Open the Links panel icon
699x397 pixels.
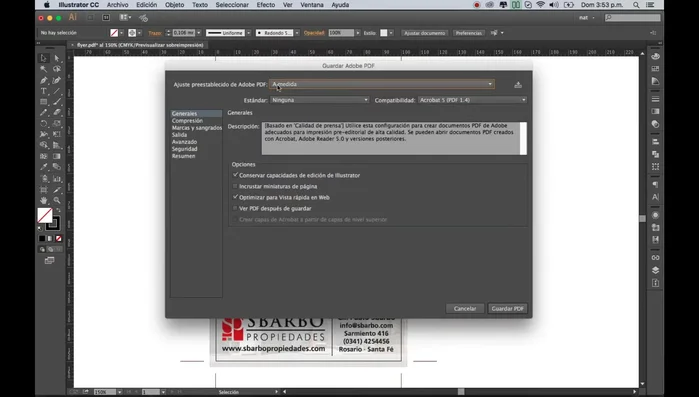tap(655, 258)
